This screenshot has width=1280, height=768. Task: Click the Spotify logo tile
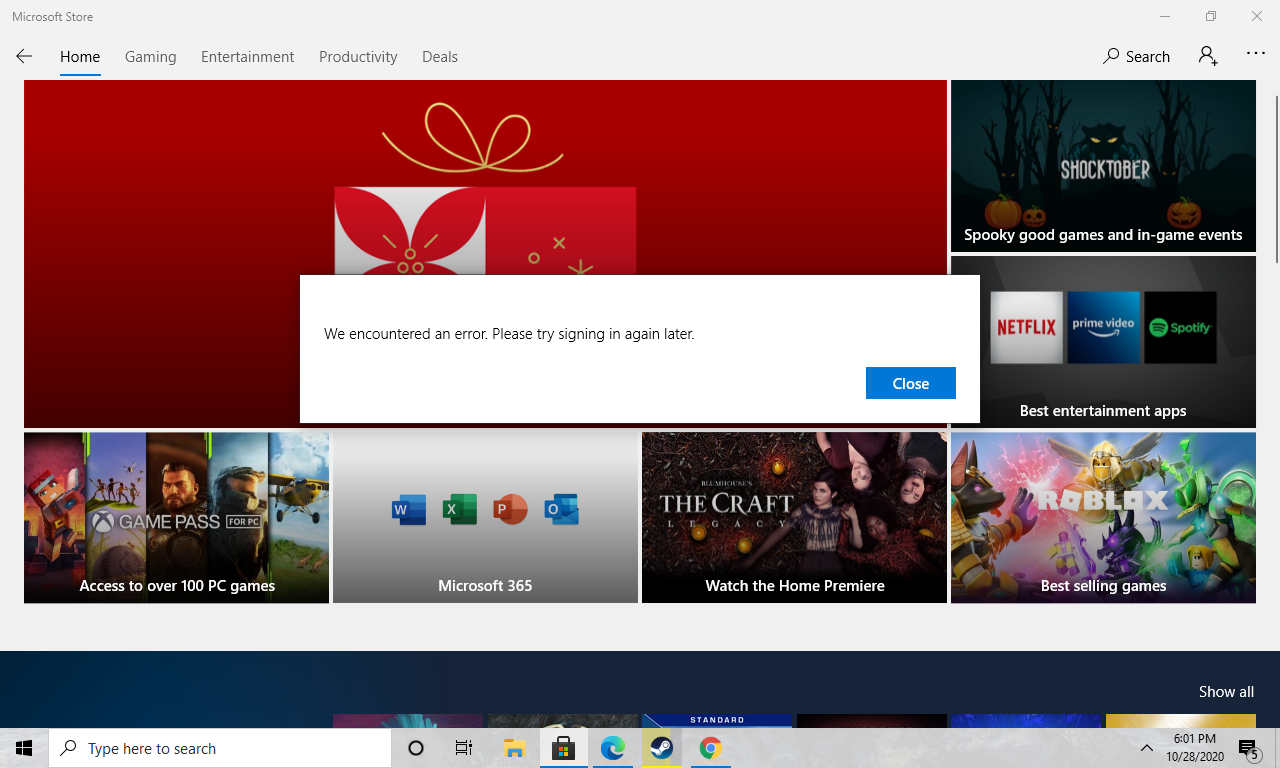[1180, 327]
